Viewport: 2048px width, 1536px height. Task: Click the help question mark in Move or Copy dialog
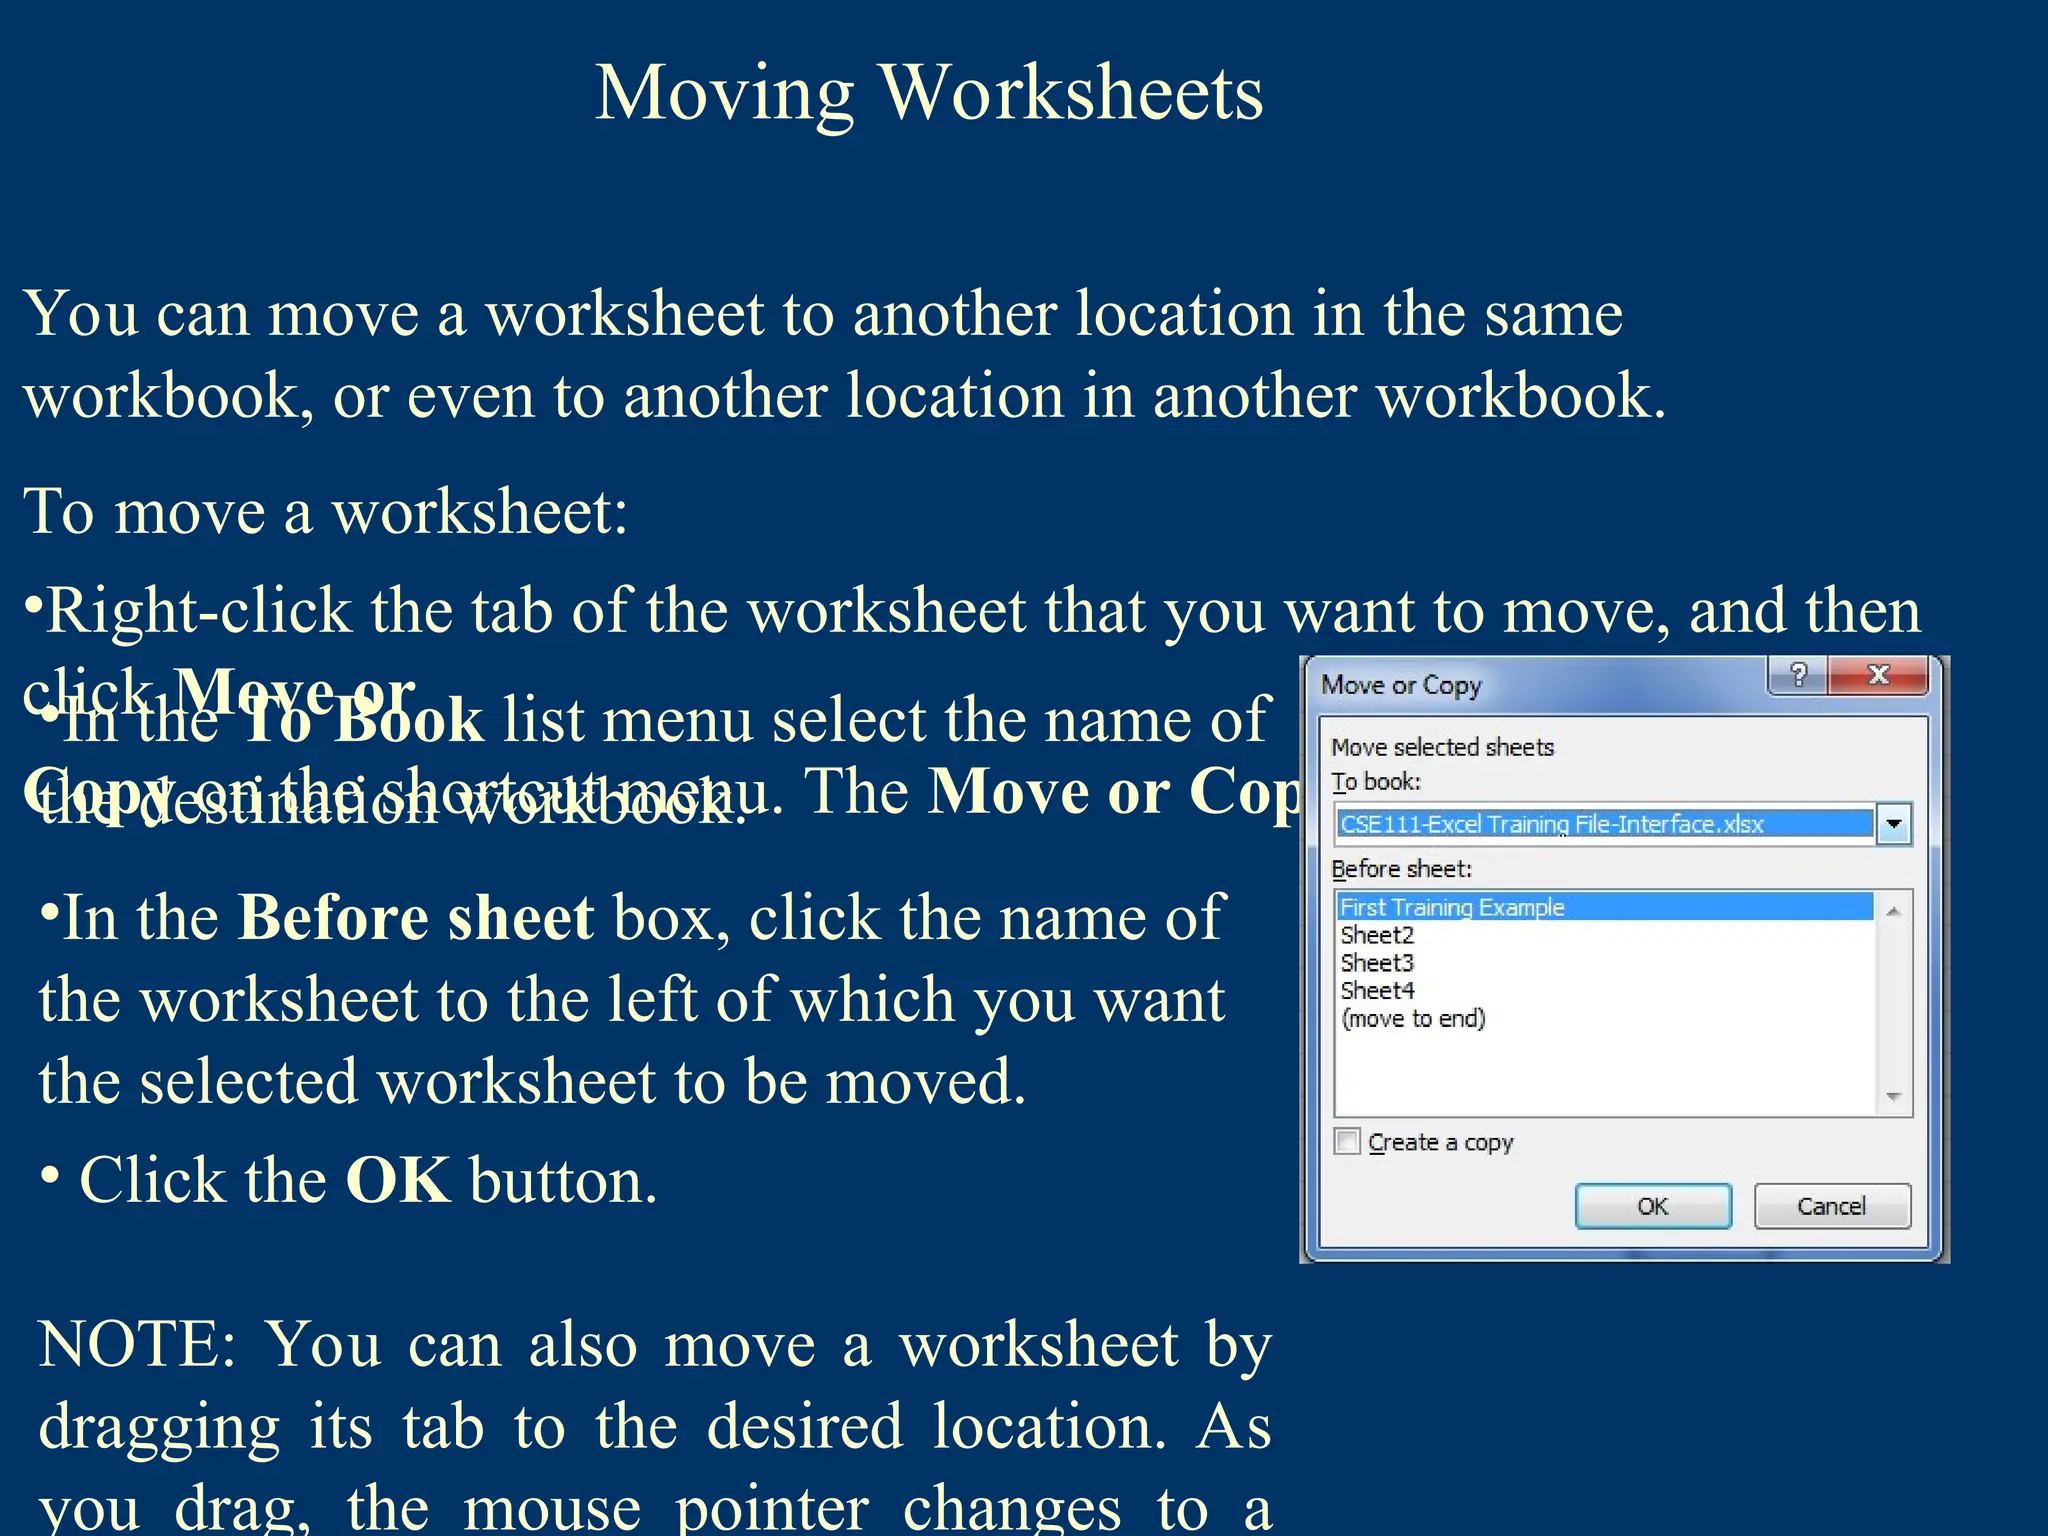click(1797, 676)
